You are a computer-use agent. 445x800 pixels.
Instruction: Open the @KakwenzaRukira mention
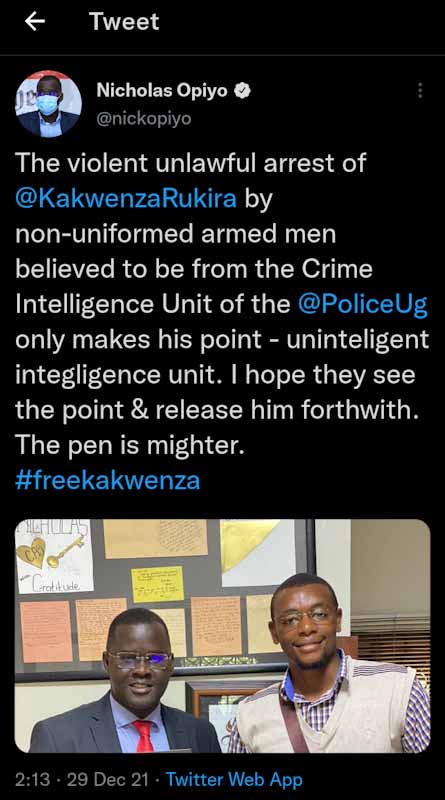(126, 198)
